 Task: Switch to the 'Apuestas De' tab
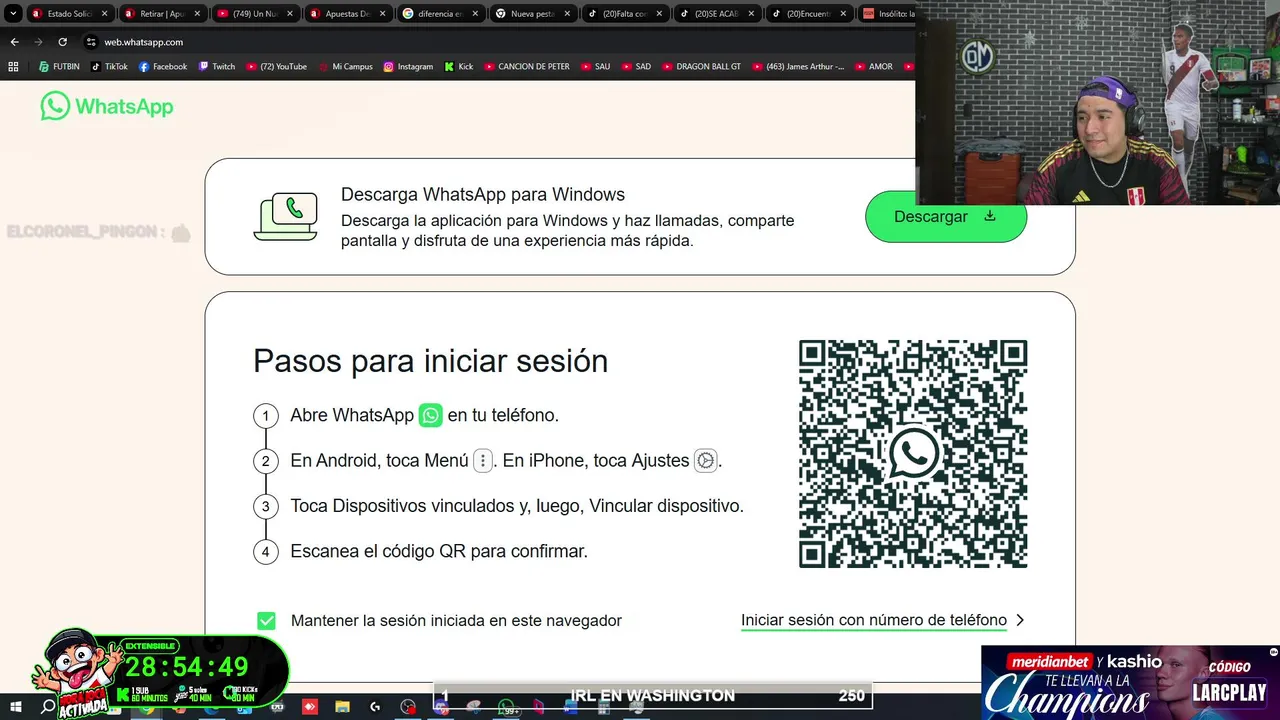(x=347, y=14)
